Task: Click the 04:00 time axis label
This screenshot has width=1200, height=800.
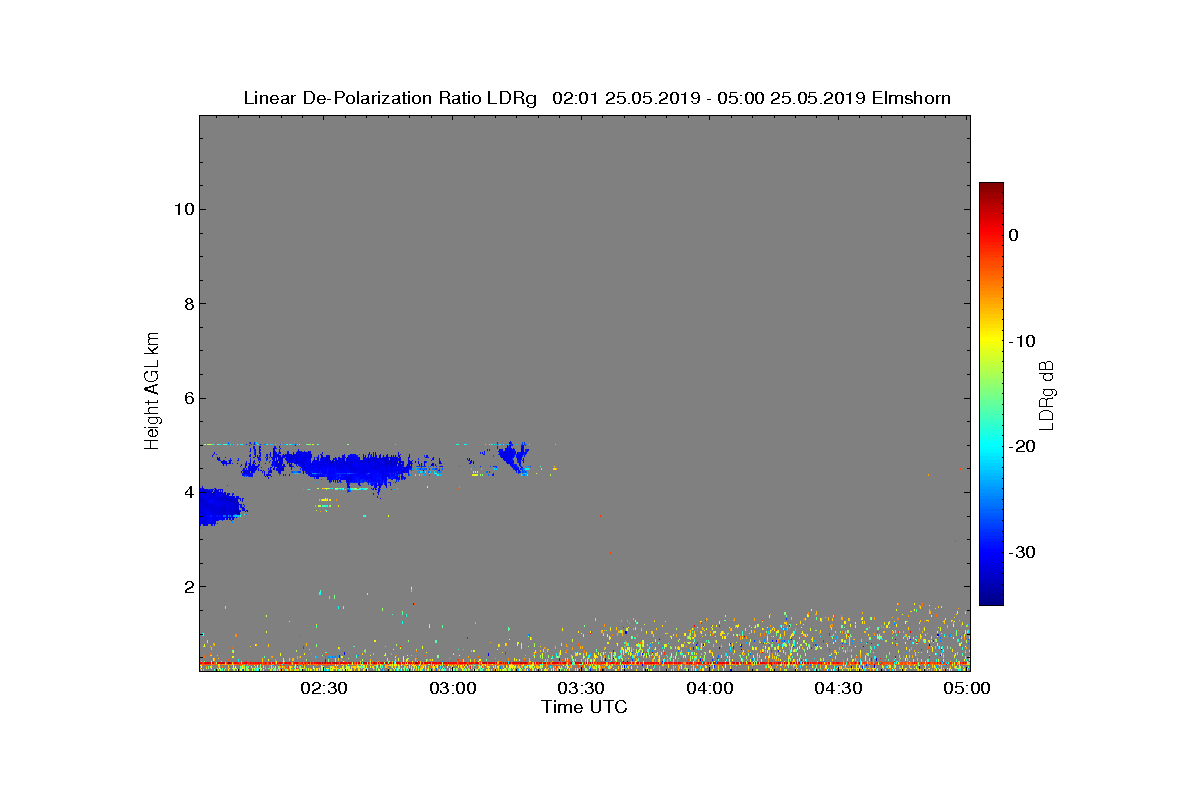Action: coord(711,689)
